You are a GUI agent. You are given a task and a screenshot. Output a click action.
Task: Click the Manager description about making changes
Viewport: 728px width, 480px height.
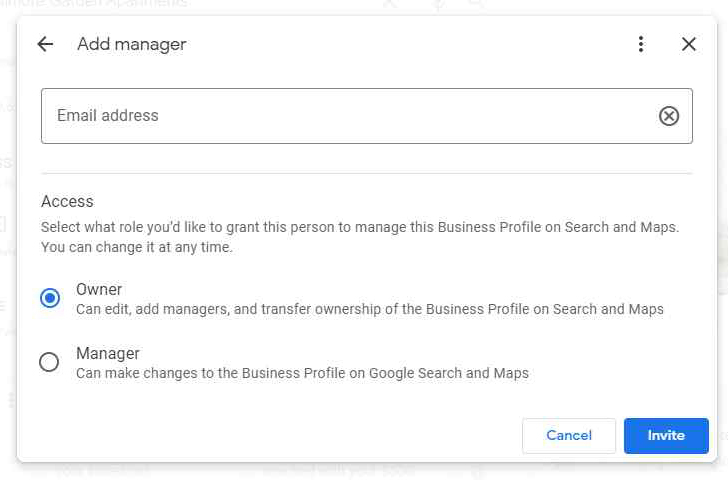point(302,373)
